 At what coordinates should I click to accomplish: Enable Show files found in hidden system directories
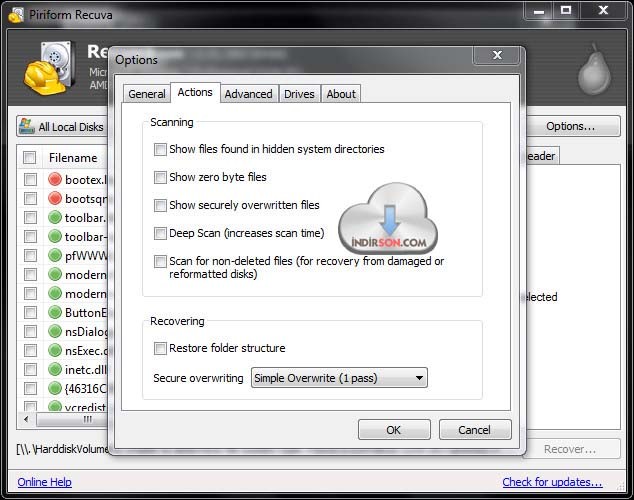tap(160, 149)
